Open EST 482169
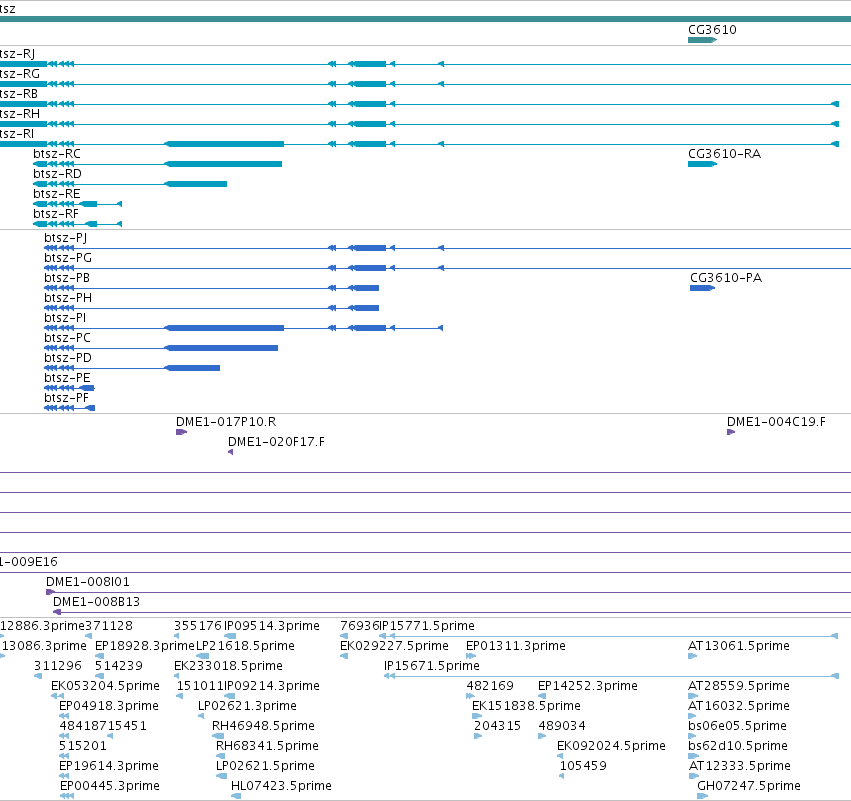This screenshot has height=801, width=851. coord(490,686)
